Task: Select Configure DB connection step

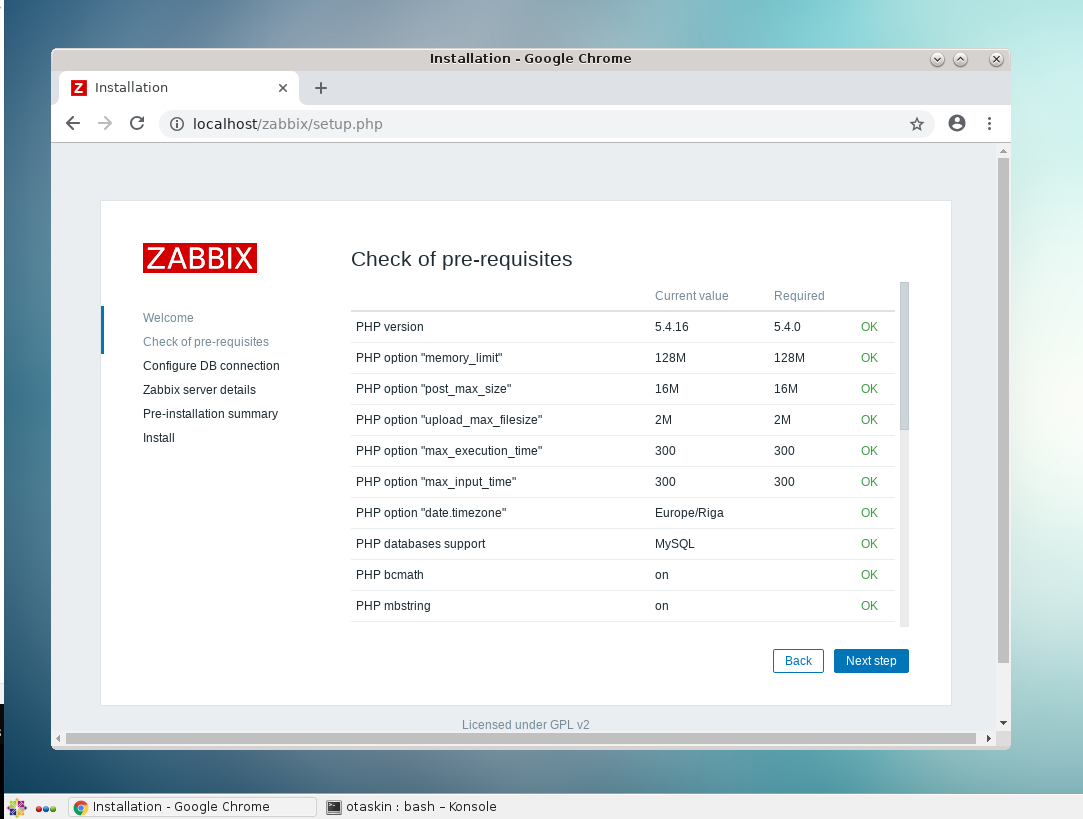Action: click(211, 366)
